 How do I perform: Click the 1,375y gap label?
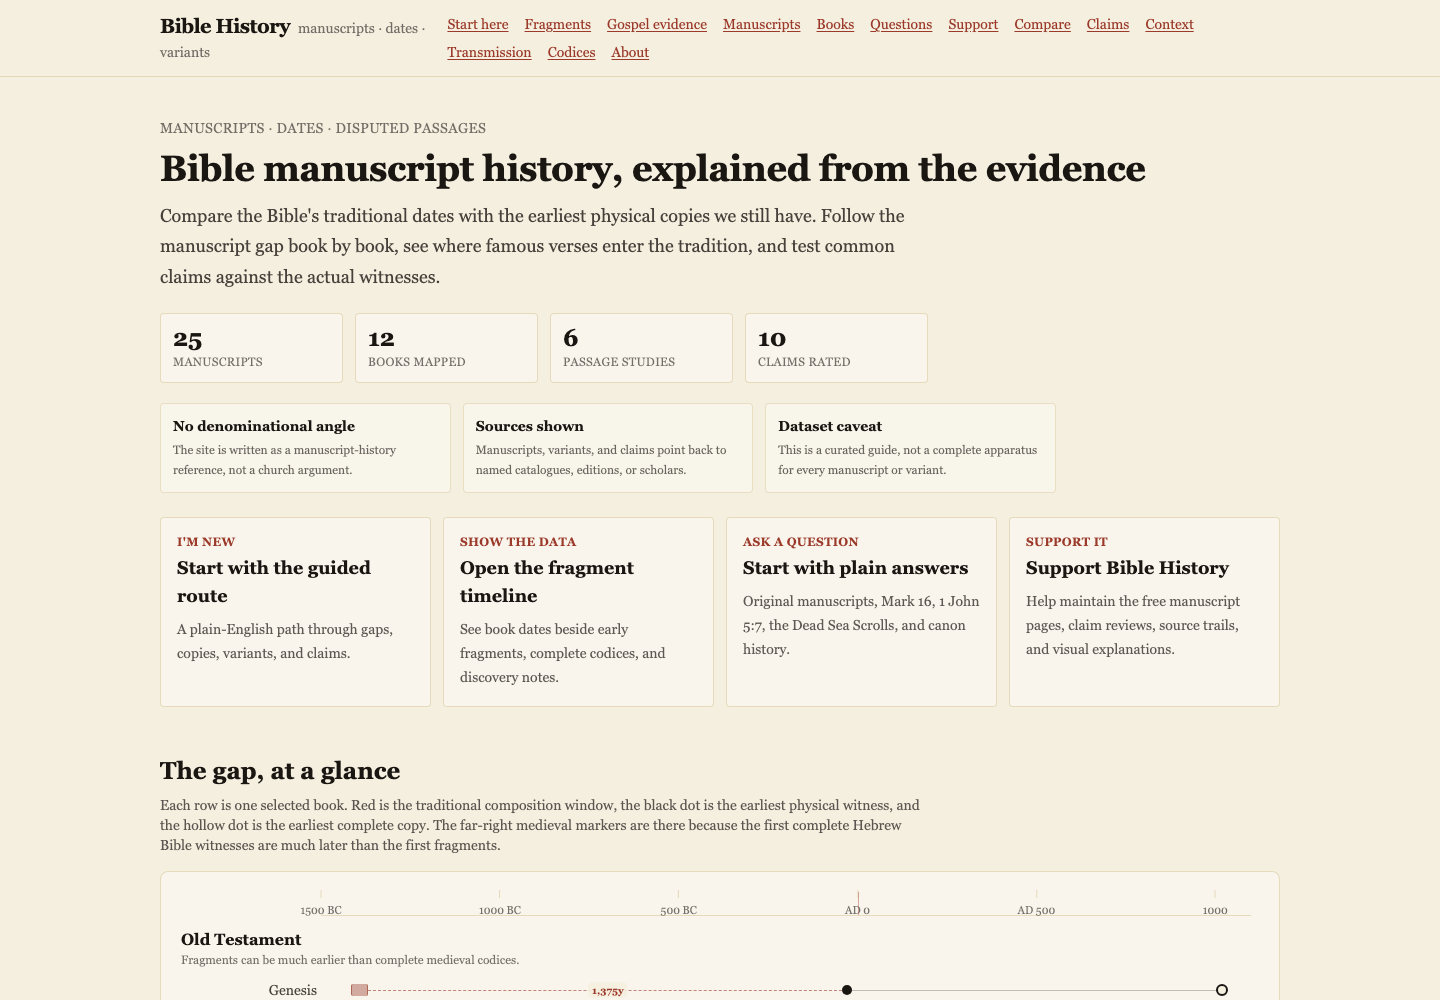[607, 991]
